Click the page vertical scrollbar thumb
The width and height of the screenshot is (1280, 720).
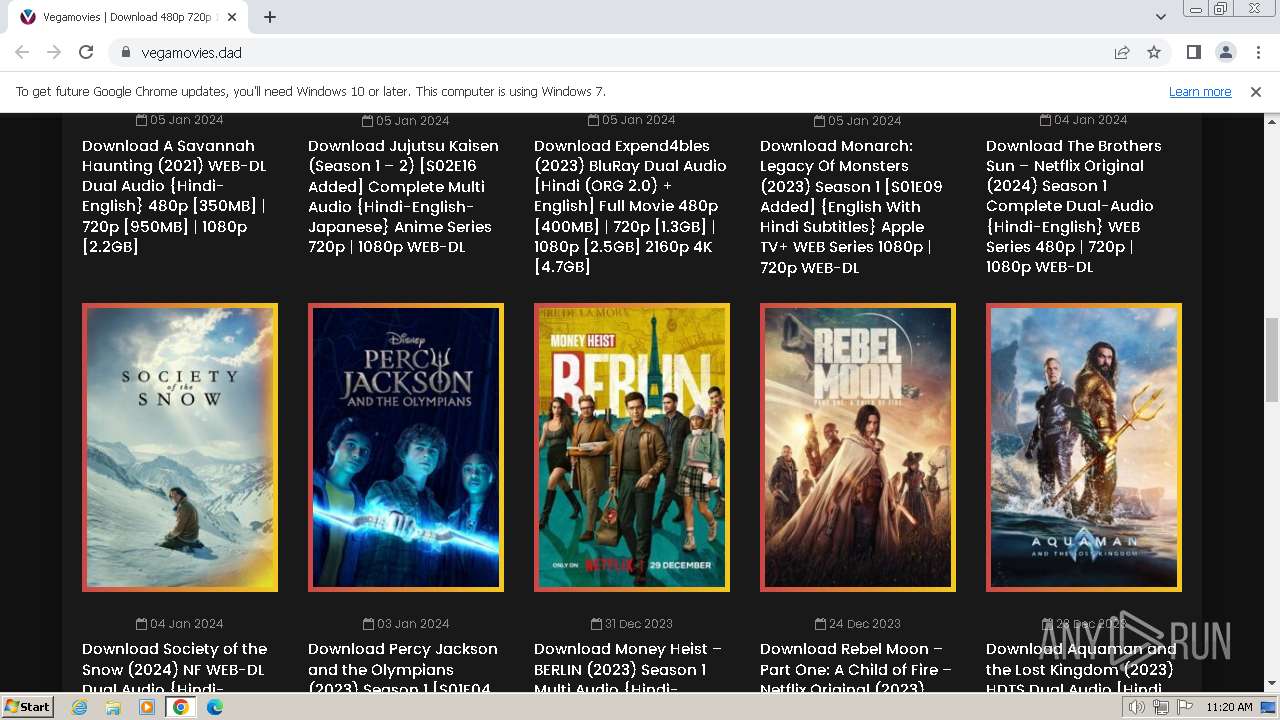pyautogui.click(x=1271, y=360)
